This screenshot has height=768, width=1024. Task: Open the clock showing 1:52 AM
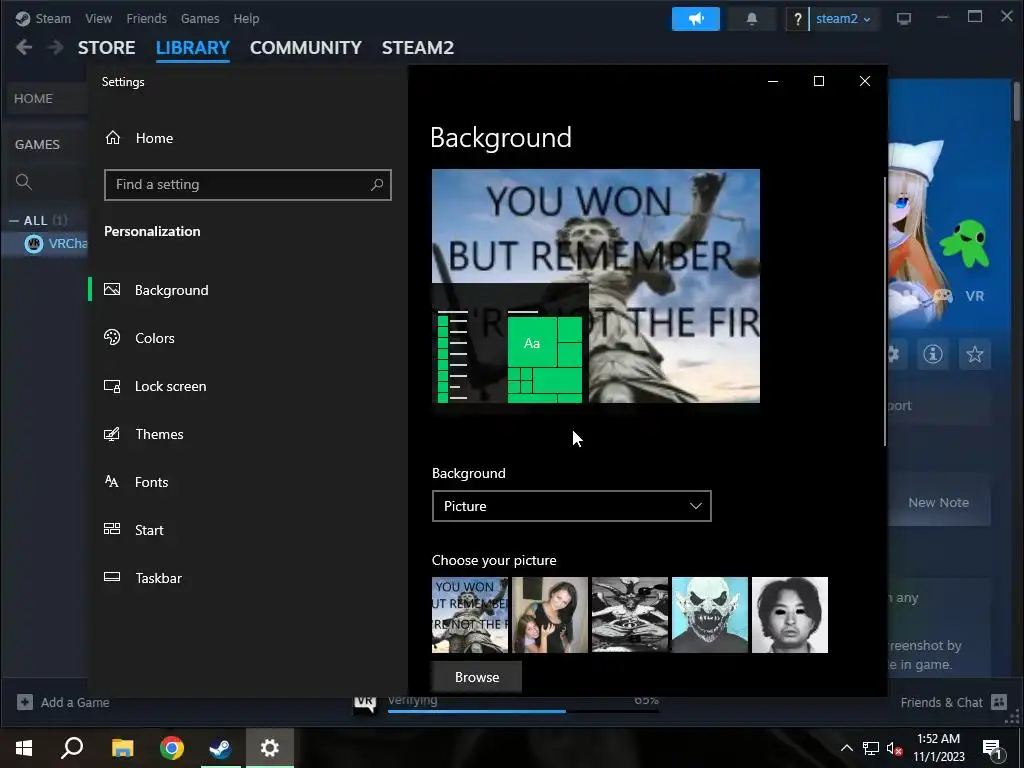(938, 748)
